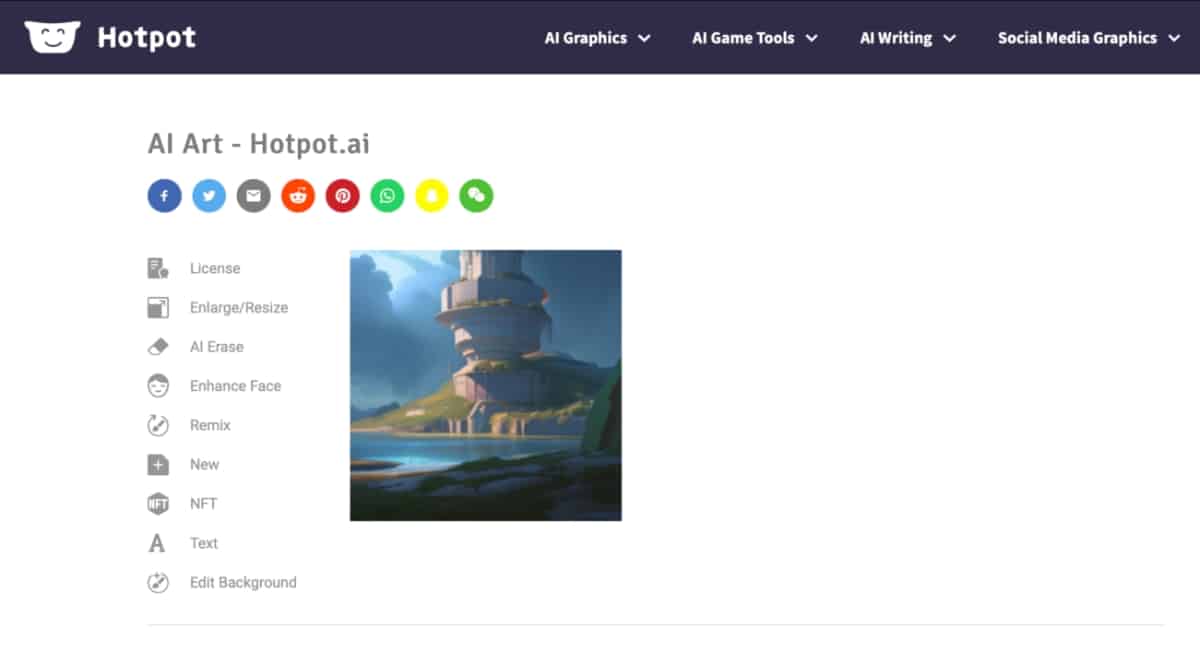Open the Remix link
Screen dimensions: 1200x646
point(210,425)
